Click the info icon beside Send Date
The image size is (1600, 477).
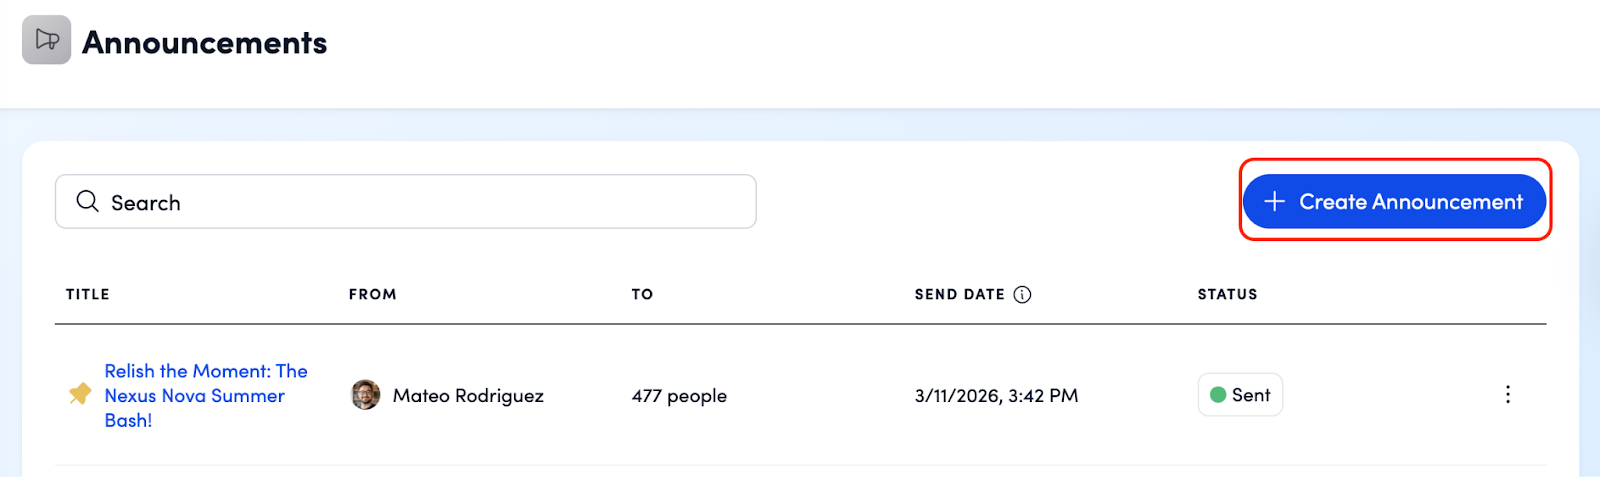1022,294
